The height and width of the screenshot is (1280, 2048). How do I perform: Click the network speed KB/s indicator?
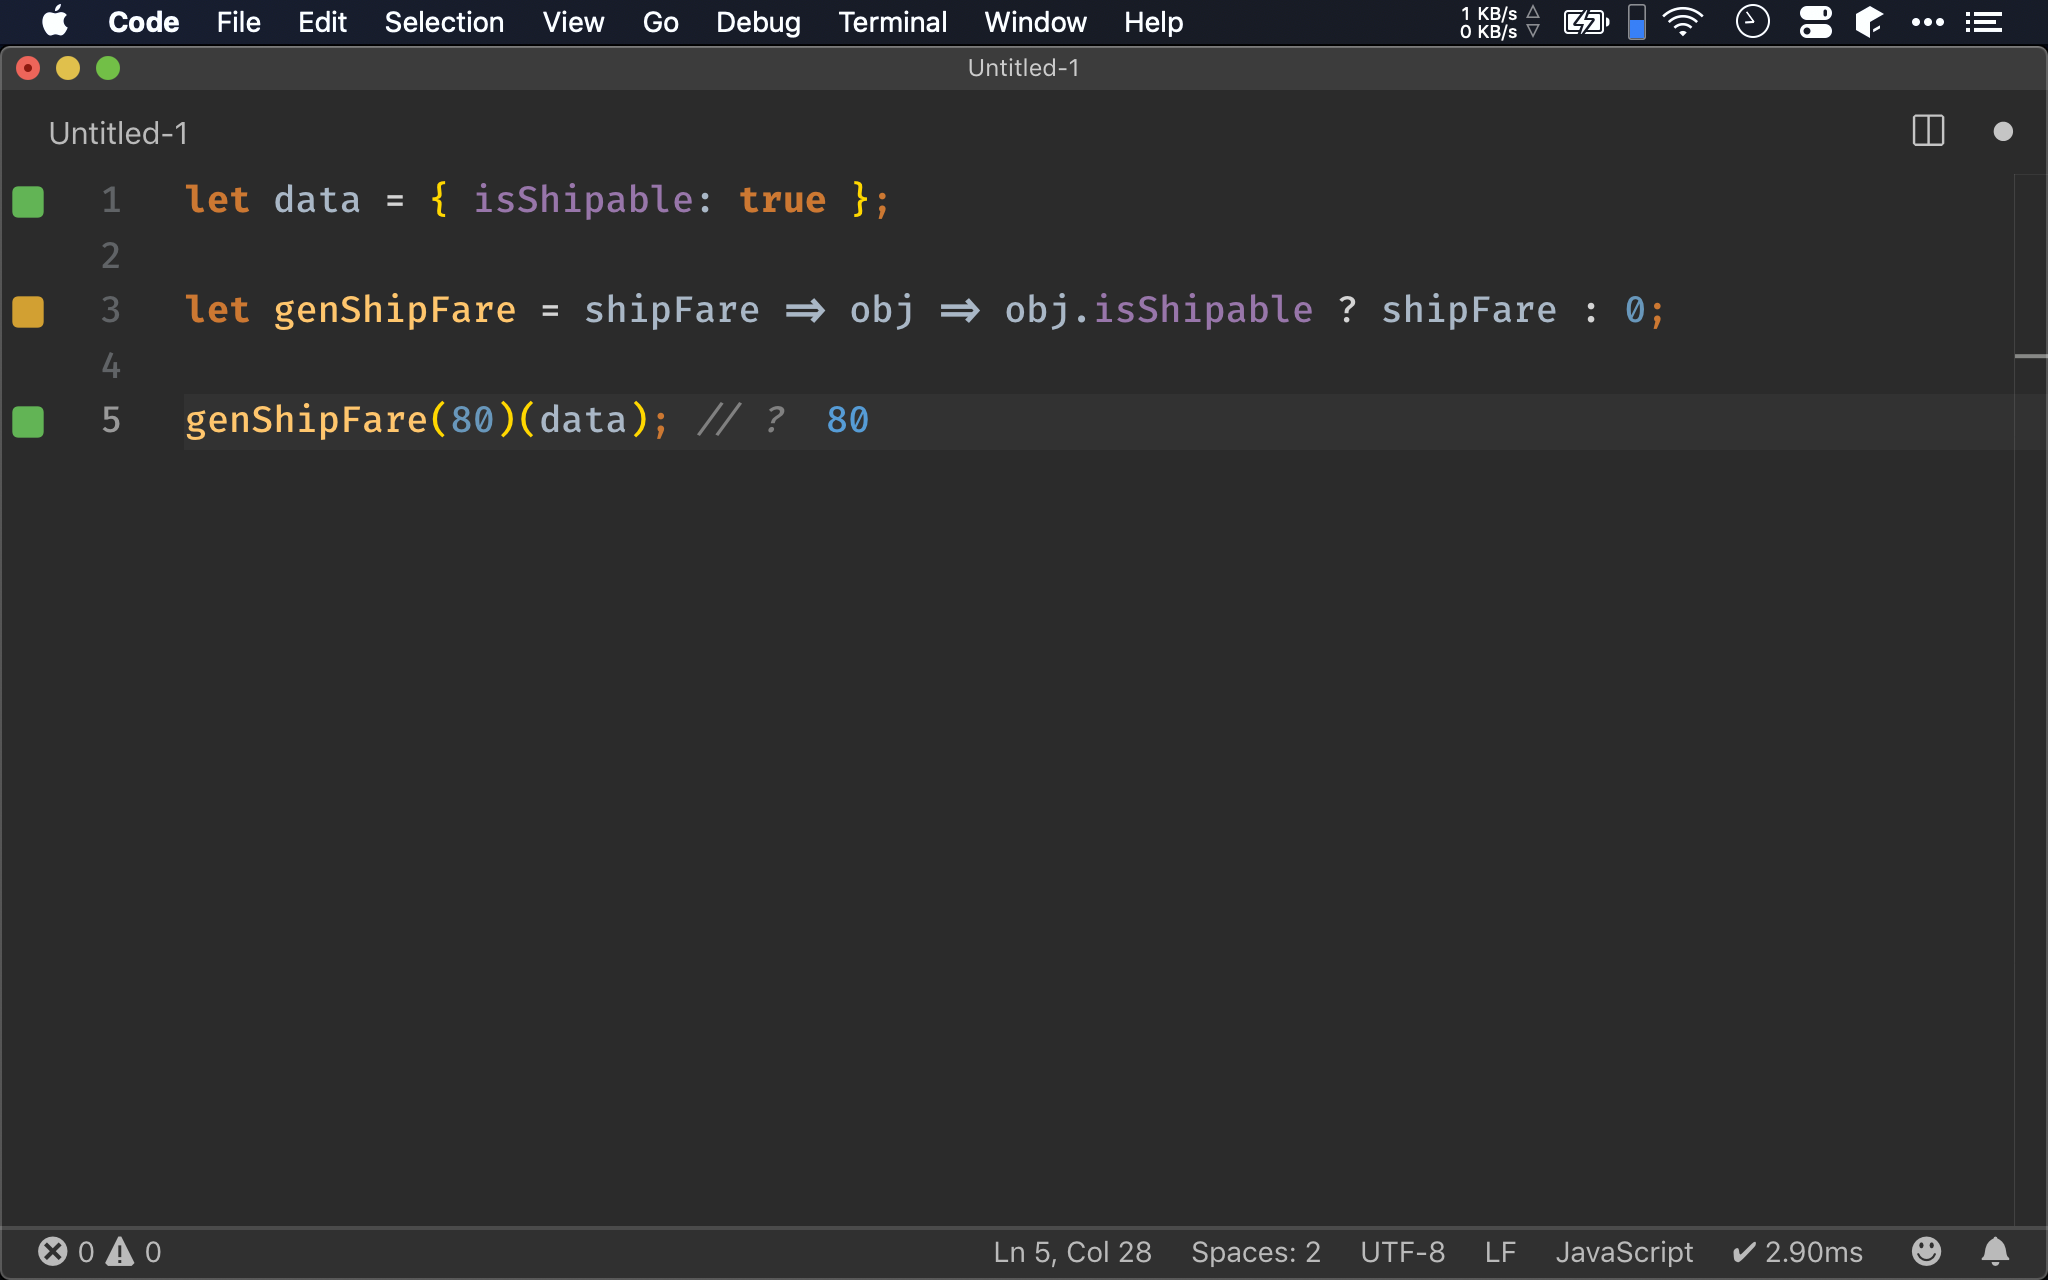pos(1499,21)
